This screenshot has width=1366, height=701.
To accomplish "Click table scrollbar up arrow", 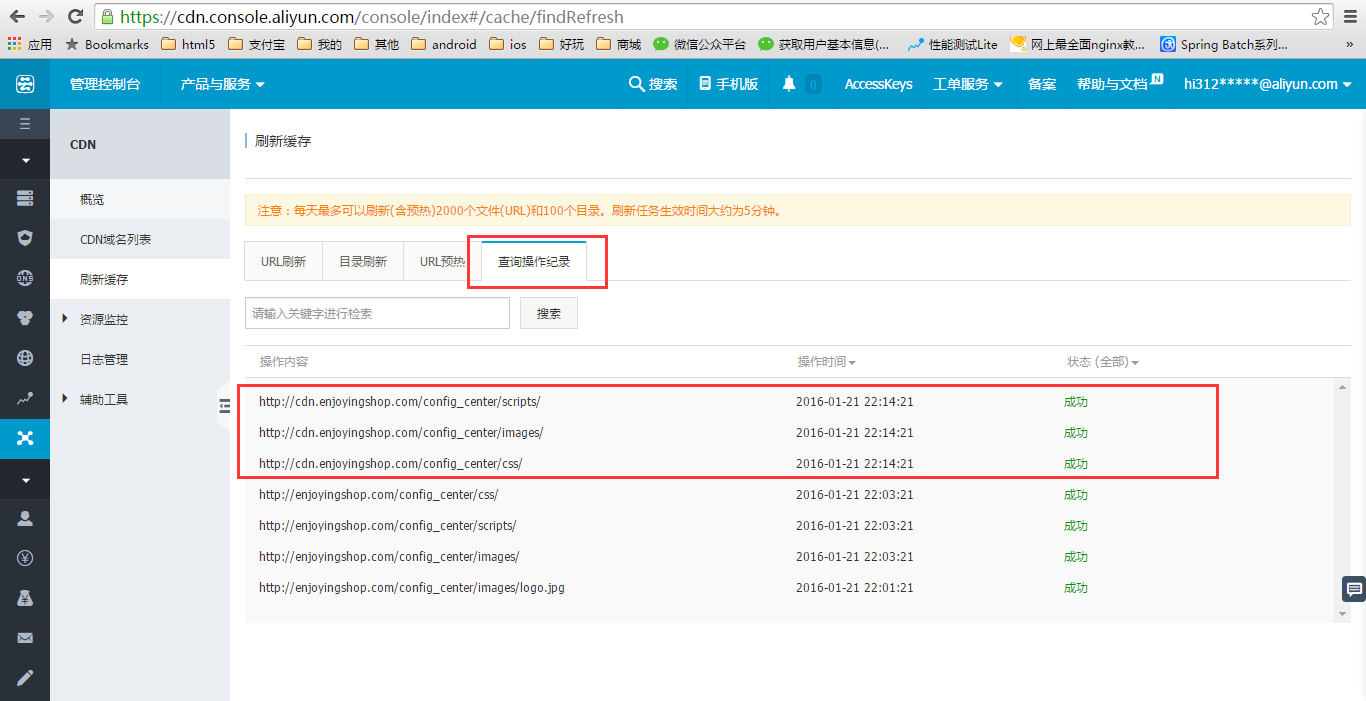I will [1342, 387].
